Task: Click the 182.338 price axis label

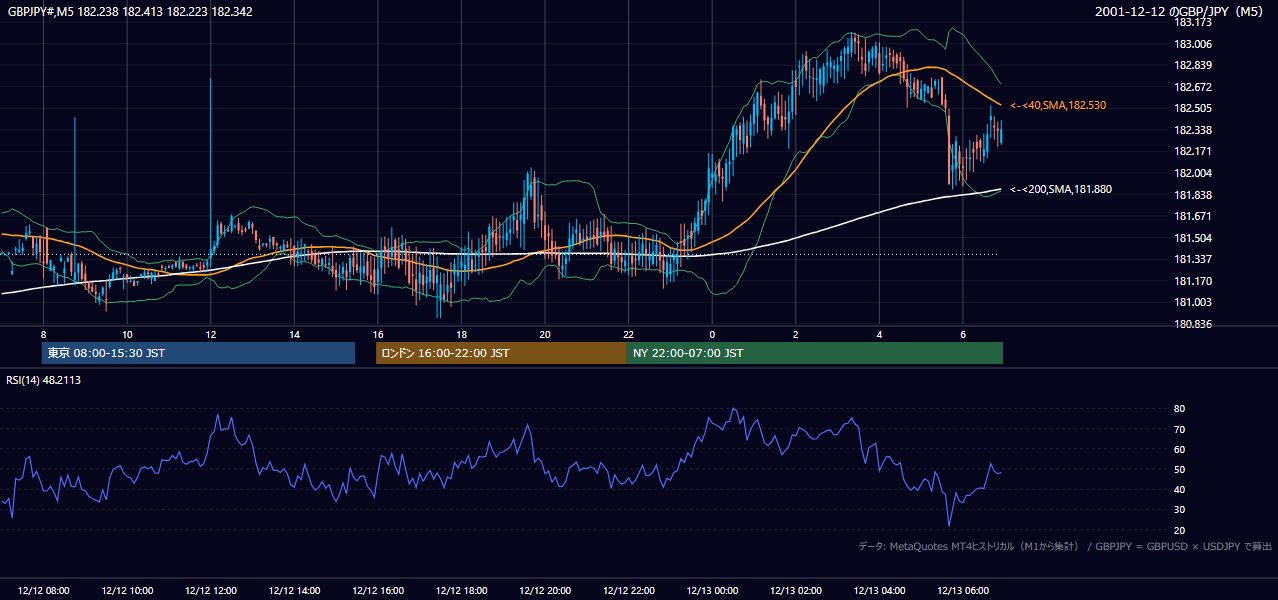Action: (x=1192, y=130)
